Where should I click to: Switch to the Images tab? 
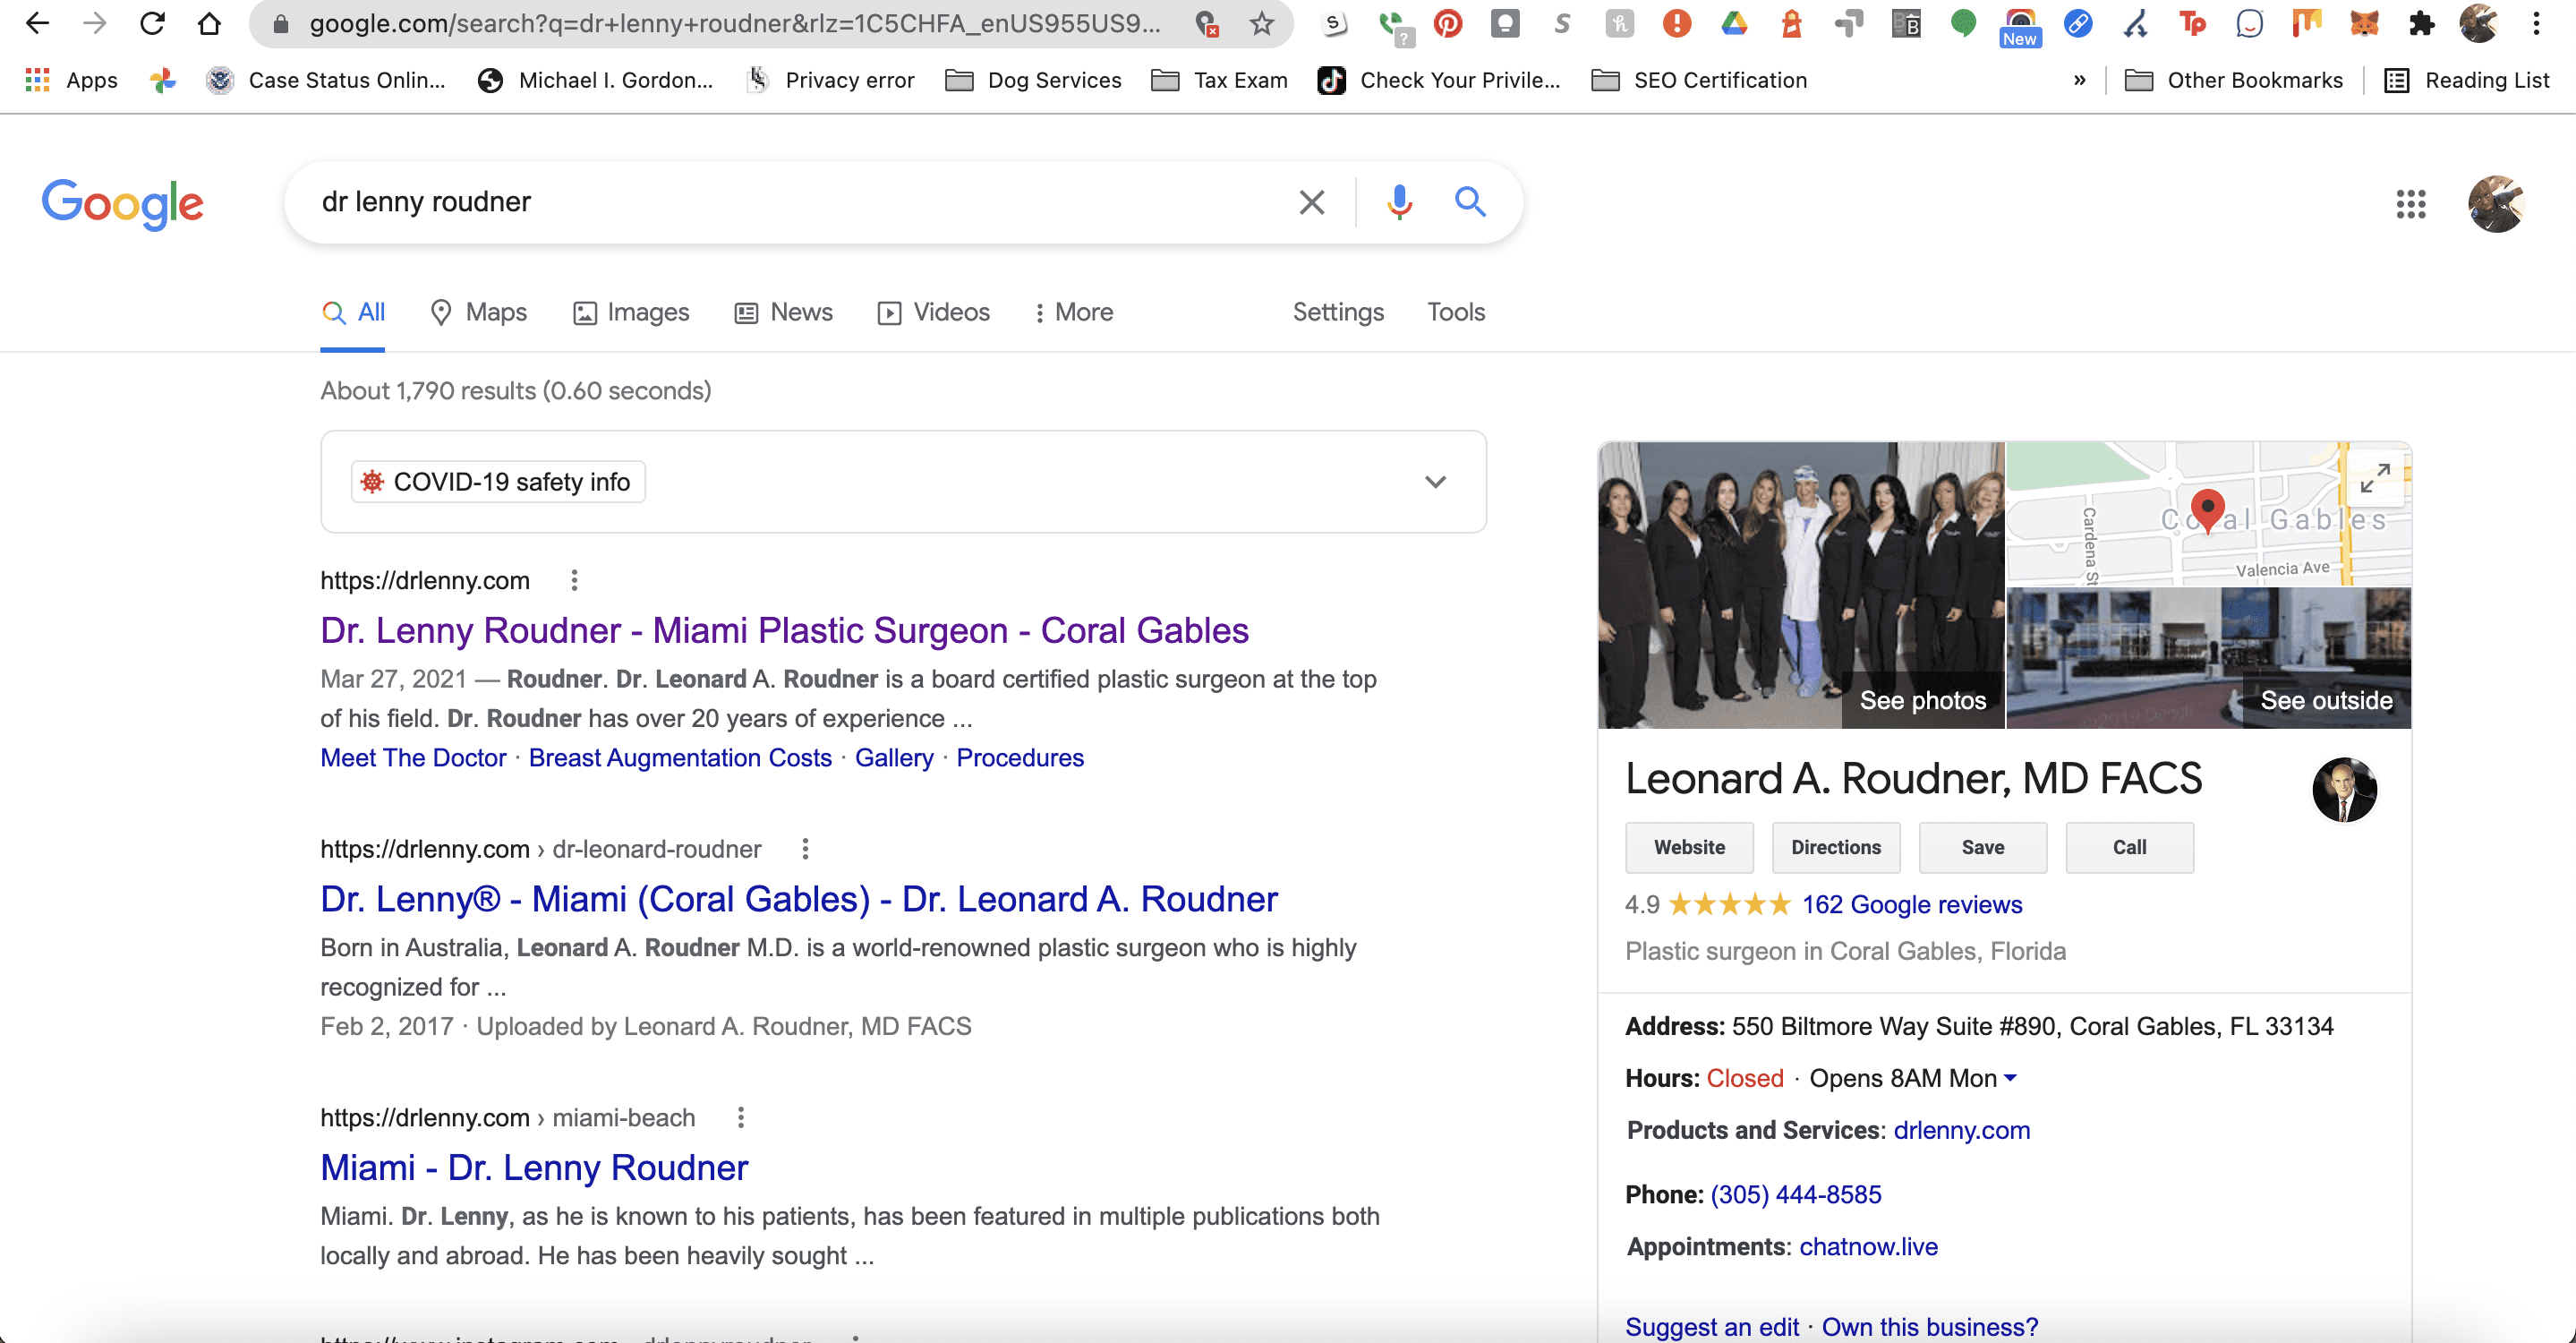tap(631, 312)
